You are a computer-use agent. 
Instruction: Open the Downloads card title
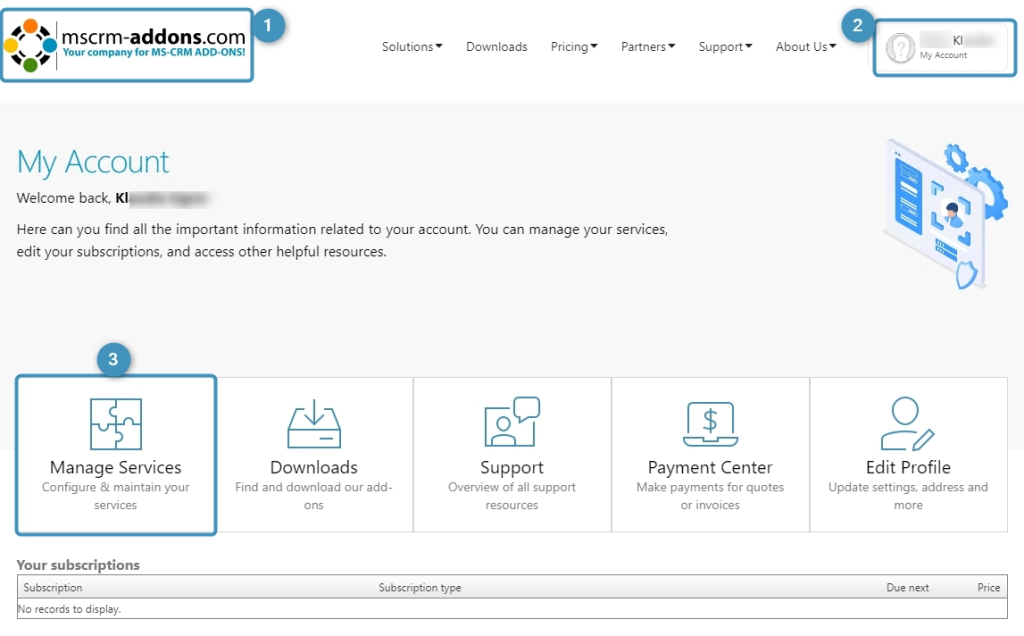(x=314, y=467)
